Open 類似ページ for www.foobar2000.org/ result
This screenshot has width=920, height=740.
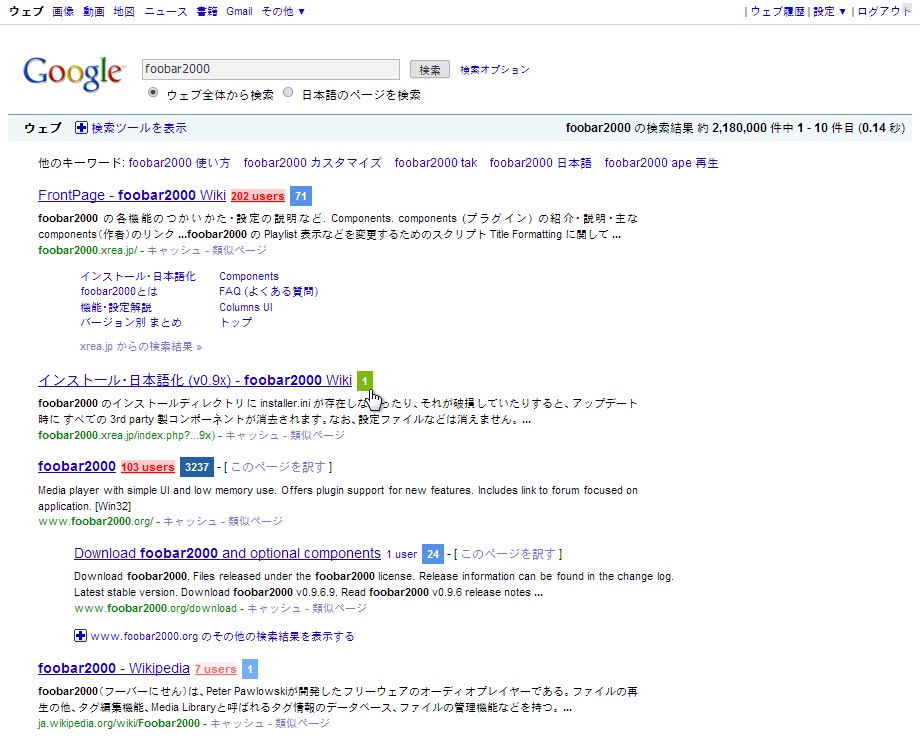tap(255, 521)
